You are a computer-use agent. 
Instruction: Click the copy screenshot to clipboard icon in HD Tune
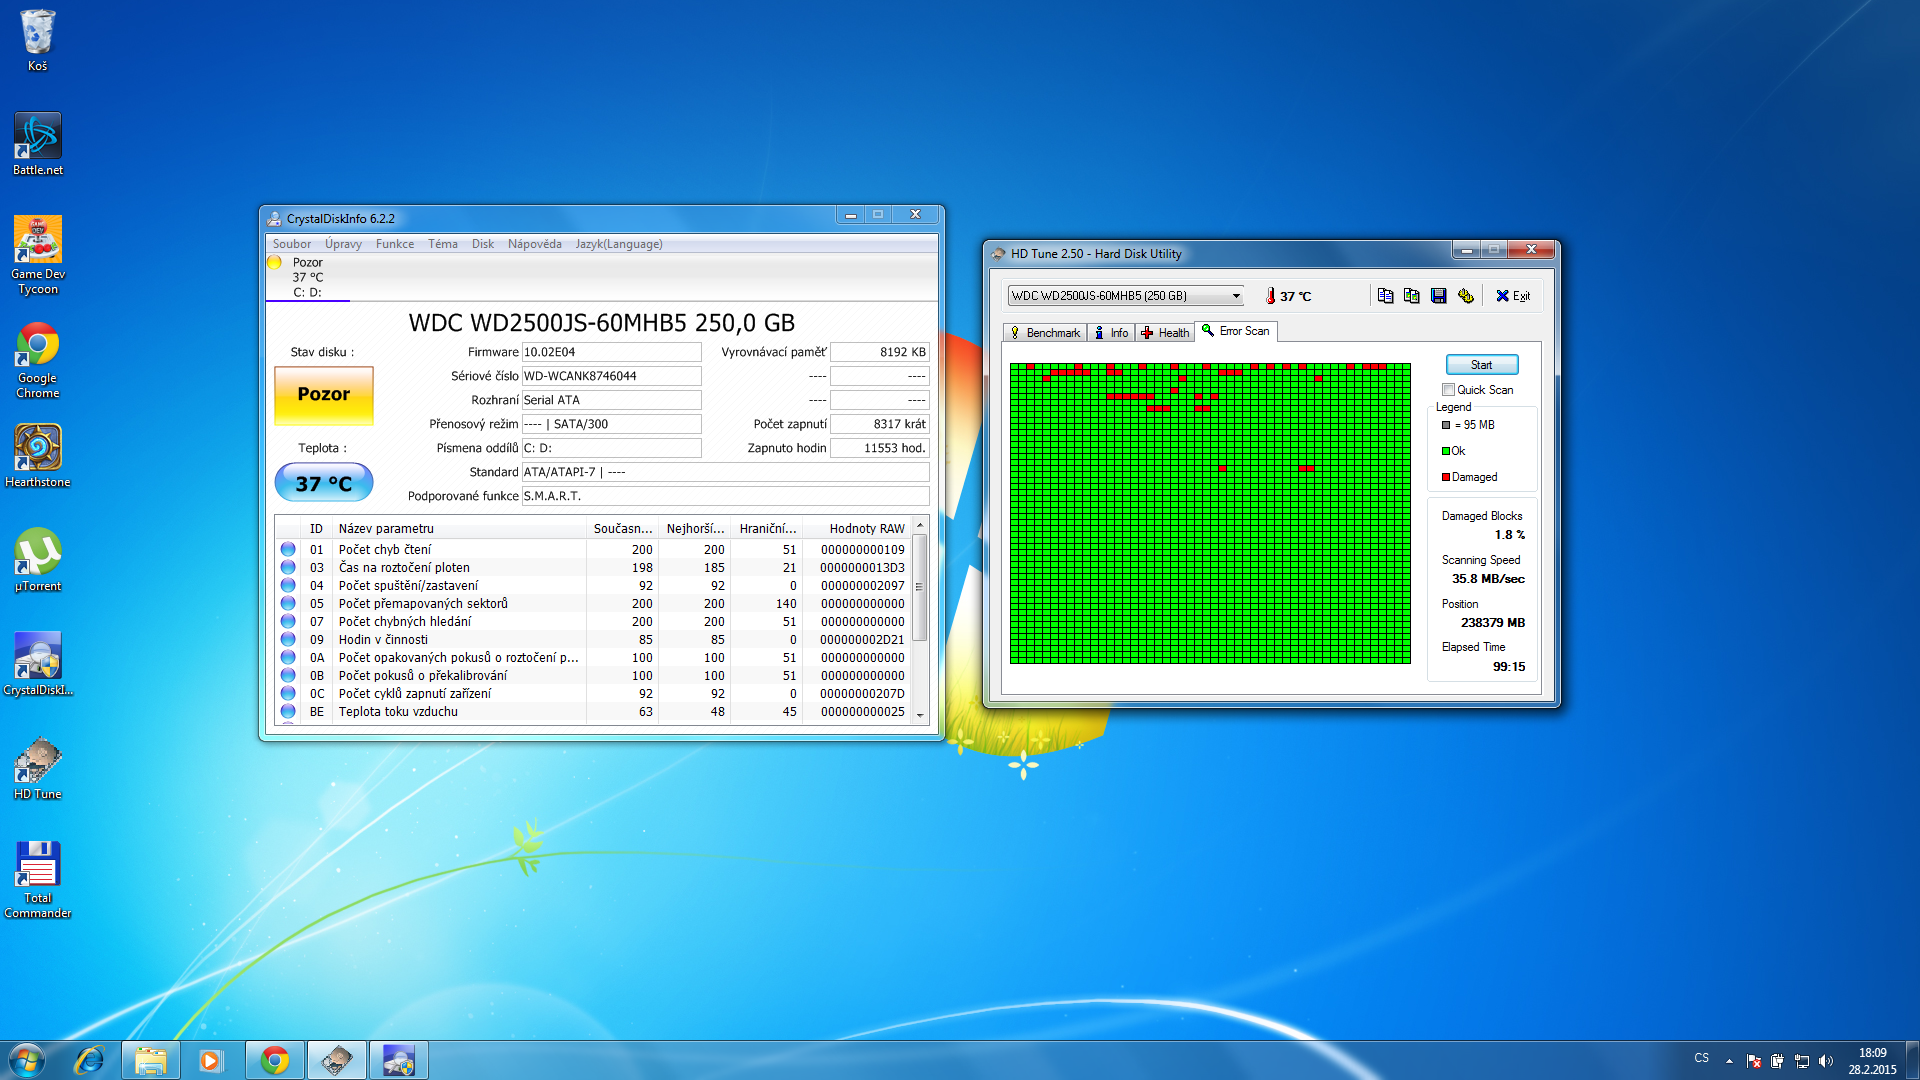(1411, 296)
